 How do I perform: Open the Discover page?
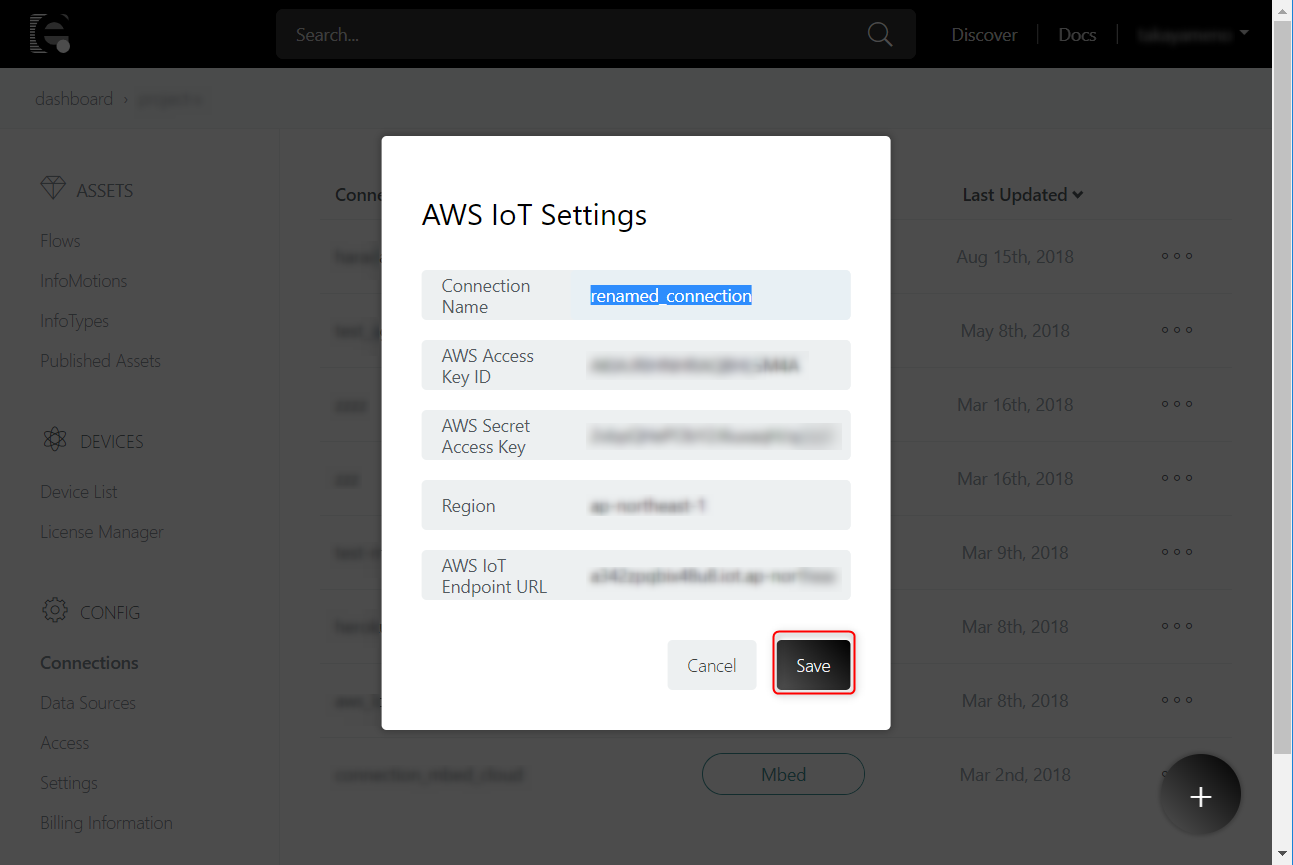coord(984,35)
